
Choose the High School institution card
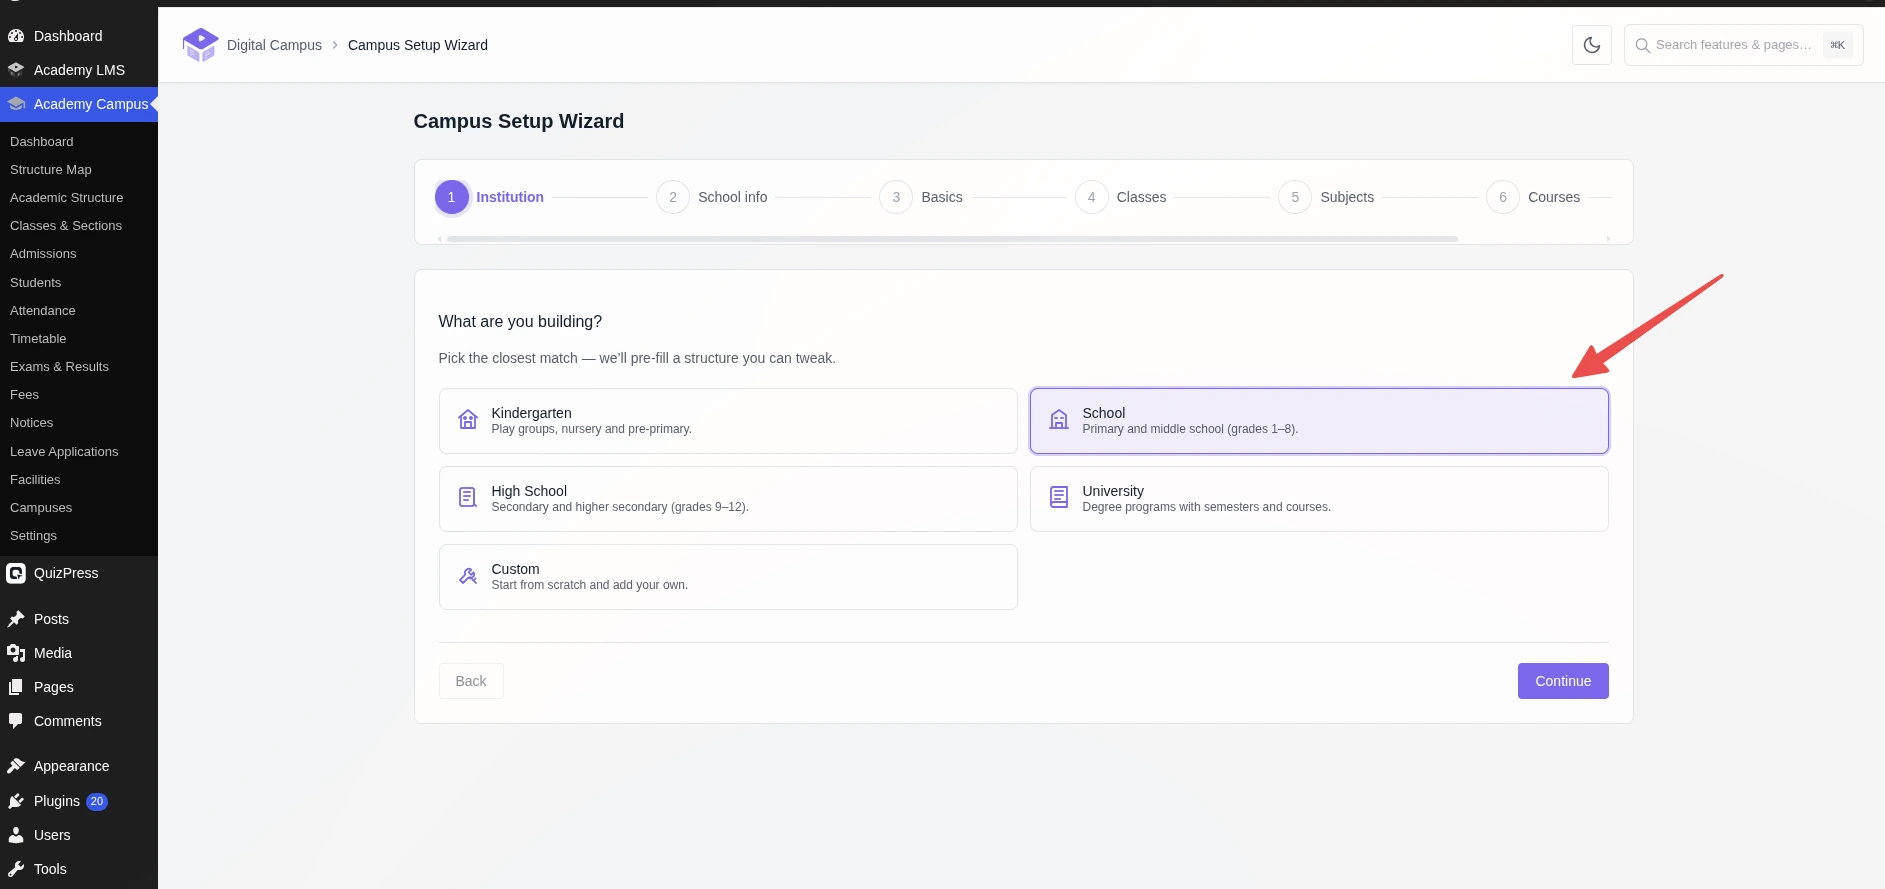(728, 499)
